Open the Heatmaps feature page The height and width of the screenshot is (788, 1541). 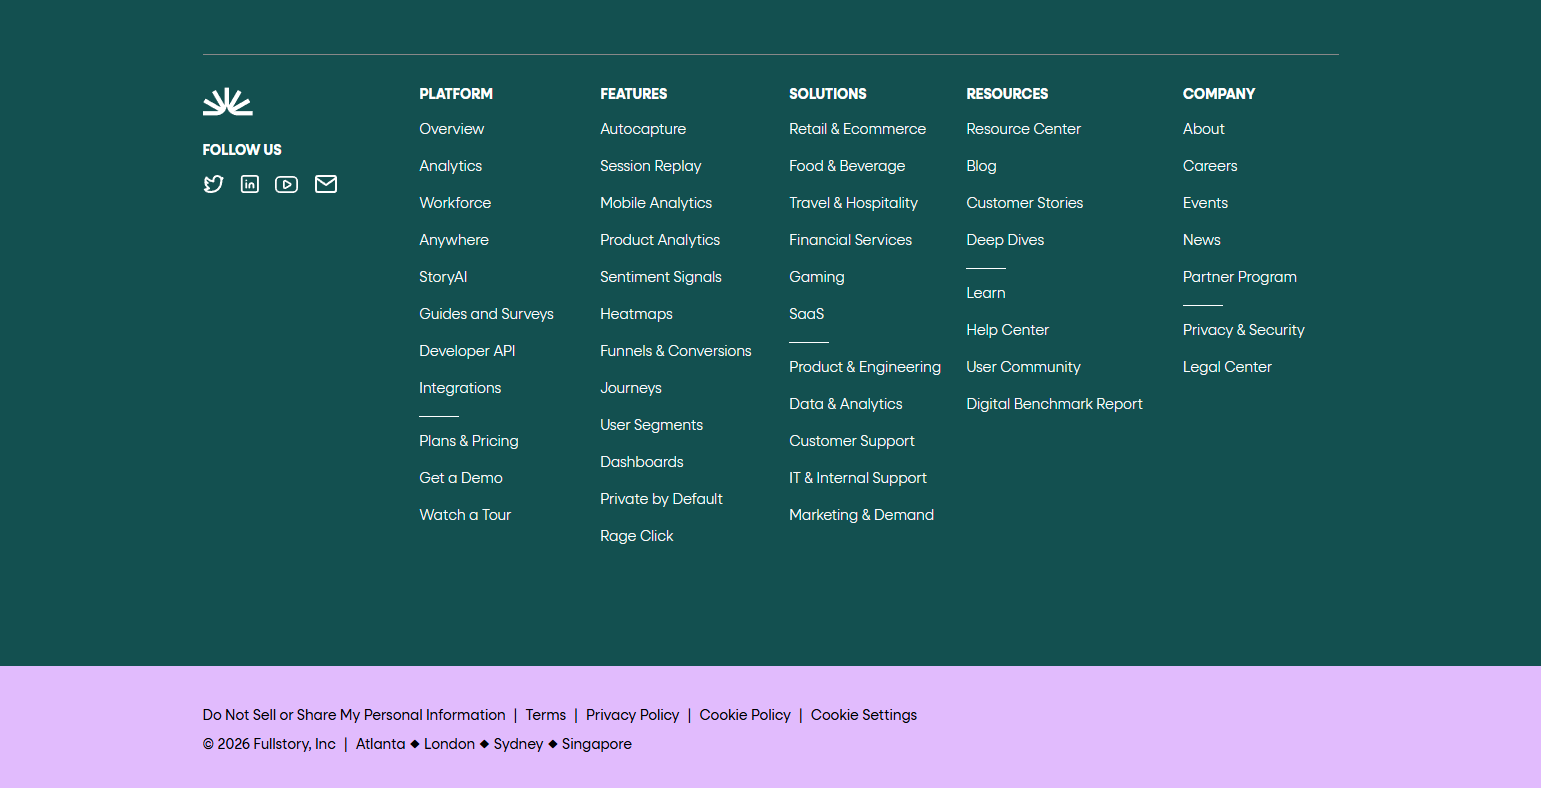pyautogui.click(x=636, y=314)
